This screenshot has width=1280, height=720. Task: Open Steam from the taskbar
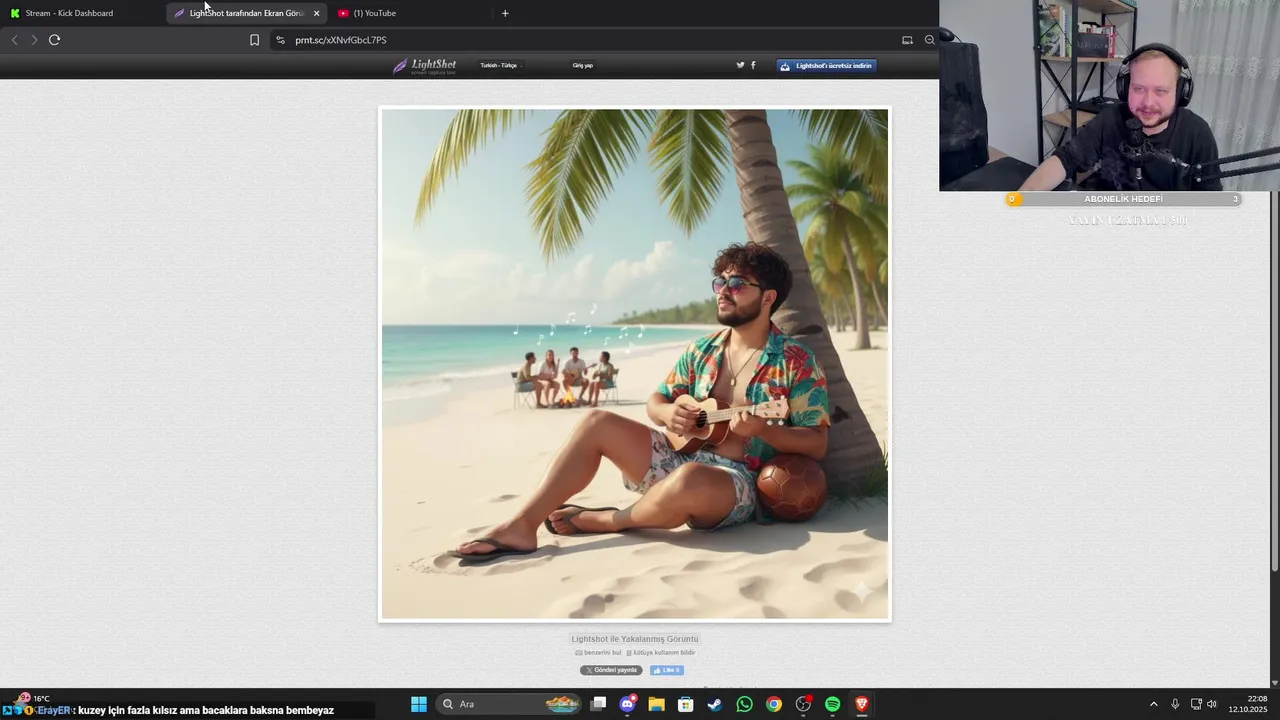[x=715, y=704]
